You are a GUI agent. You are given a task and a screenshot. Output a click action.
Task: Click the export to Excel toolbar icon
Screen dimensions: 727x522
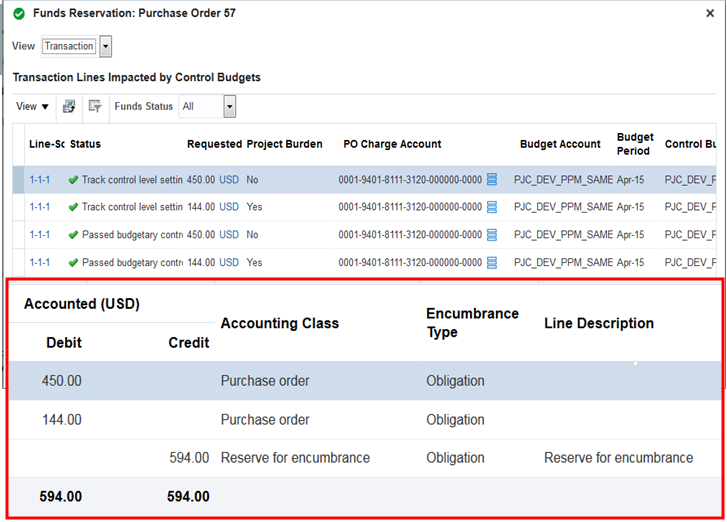click(69, 106)
